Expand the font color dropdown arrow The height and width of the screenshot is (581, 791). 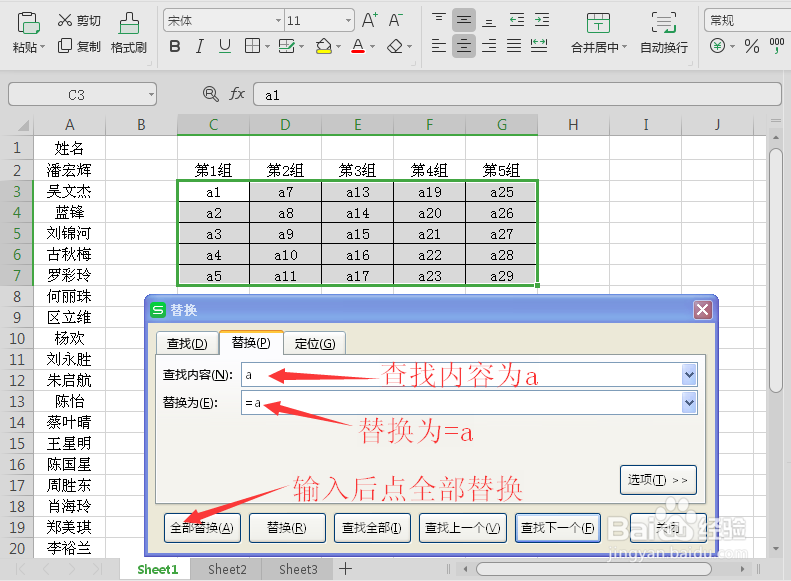[x=372, y=47]
